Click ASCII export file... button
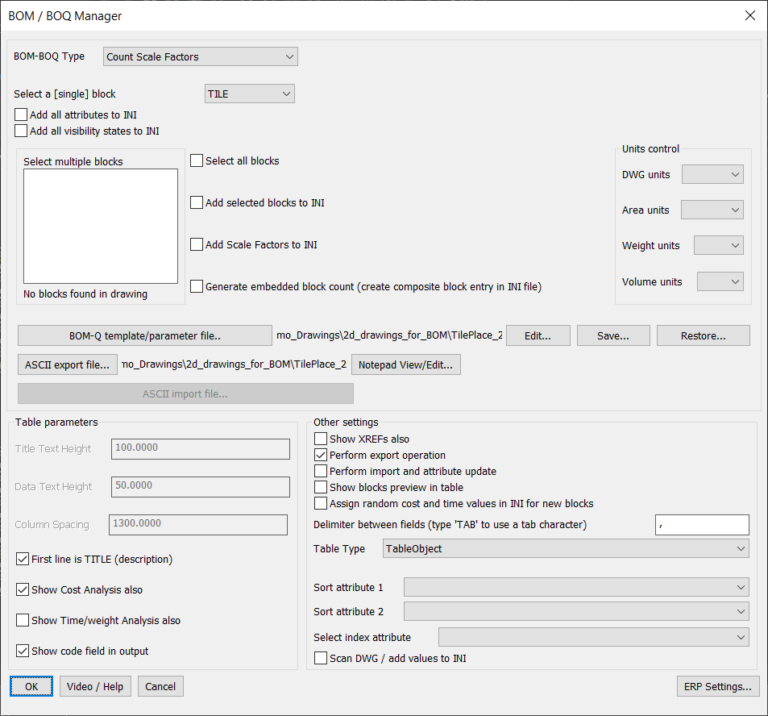This screenshot has height=716, width=768. point(68,365)
